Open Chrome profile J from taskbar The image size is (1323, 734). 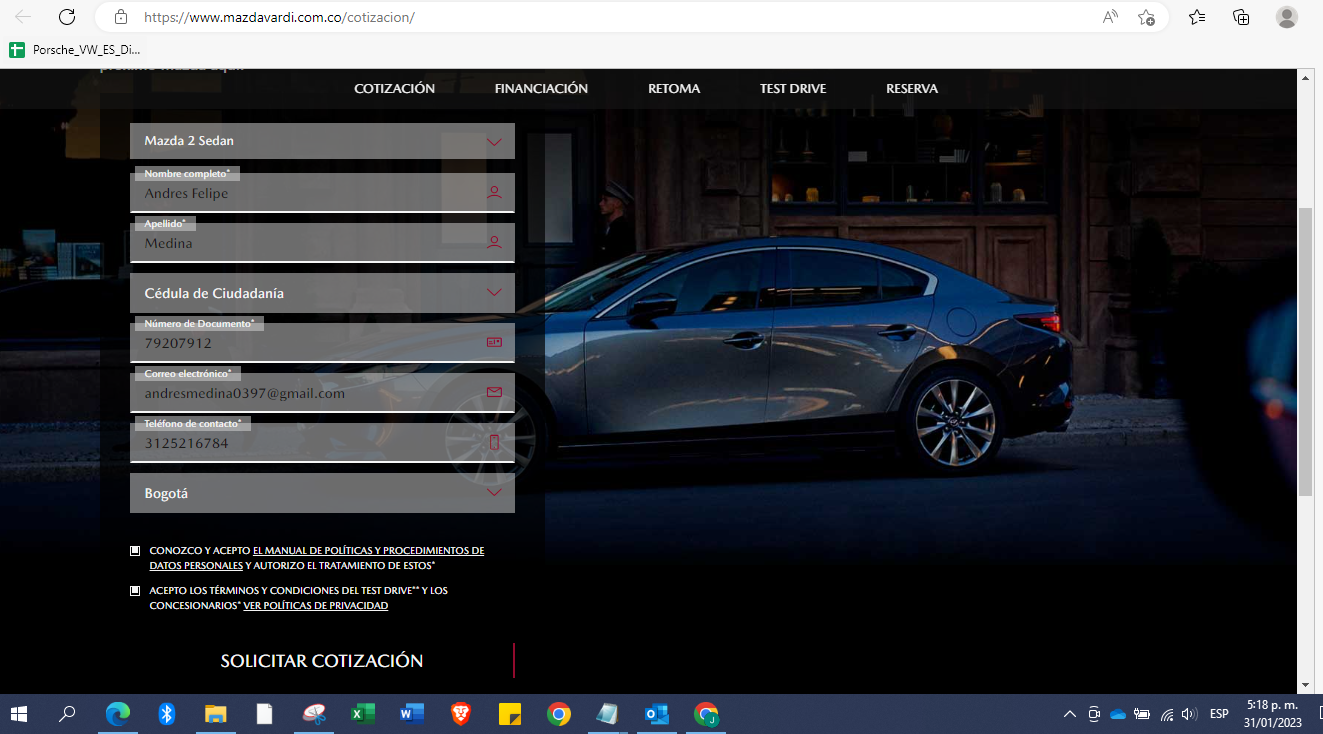tap(706, 714)
